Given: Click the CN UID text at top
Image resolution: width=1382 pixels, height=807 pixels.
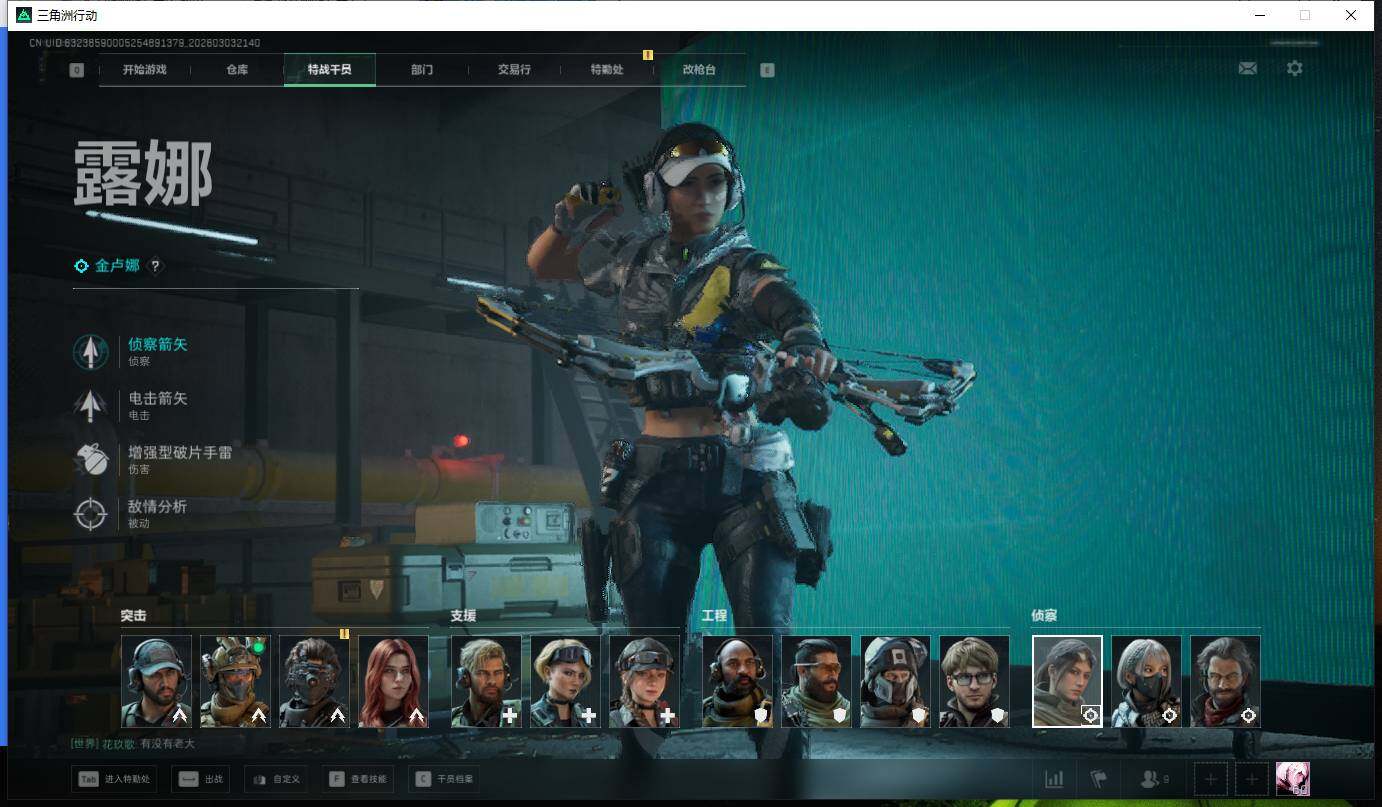Looking at the screenshot, I should click(x=144, y=43).
